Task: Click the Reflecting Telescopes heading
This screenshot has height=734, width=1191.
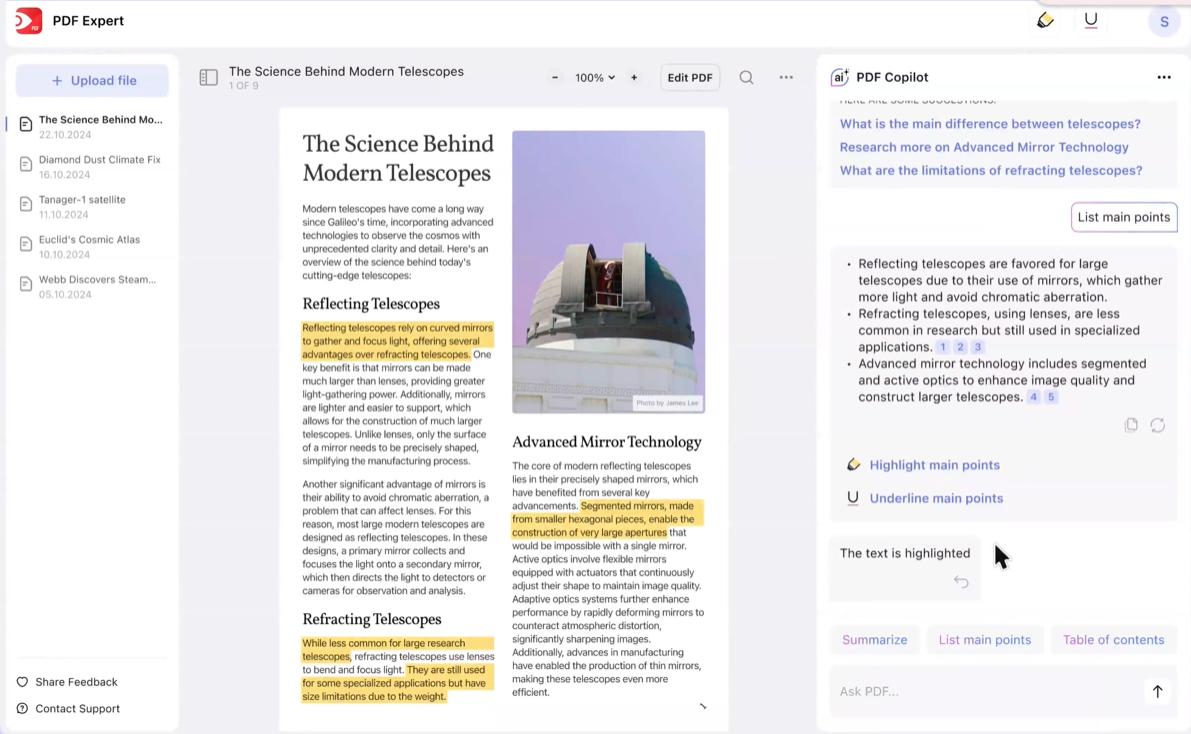Action: tap(371, 304)
